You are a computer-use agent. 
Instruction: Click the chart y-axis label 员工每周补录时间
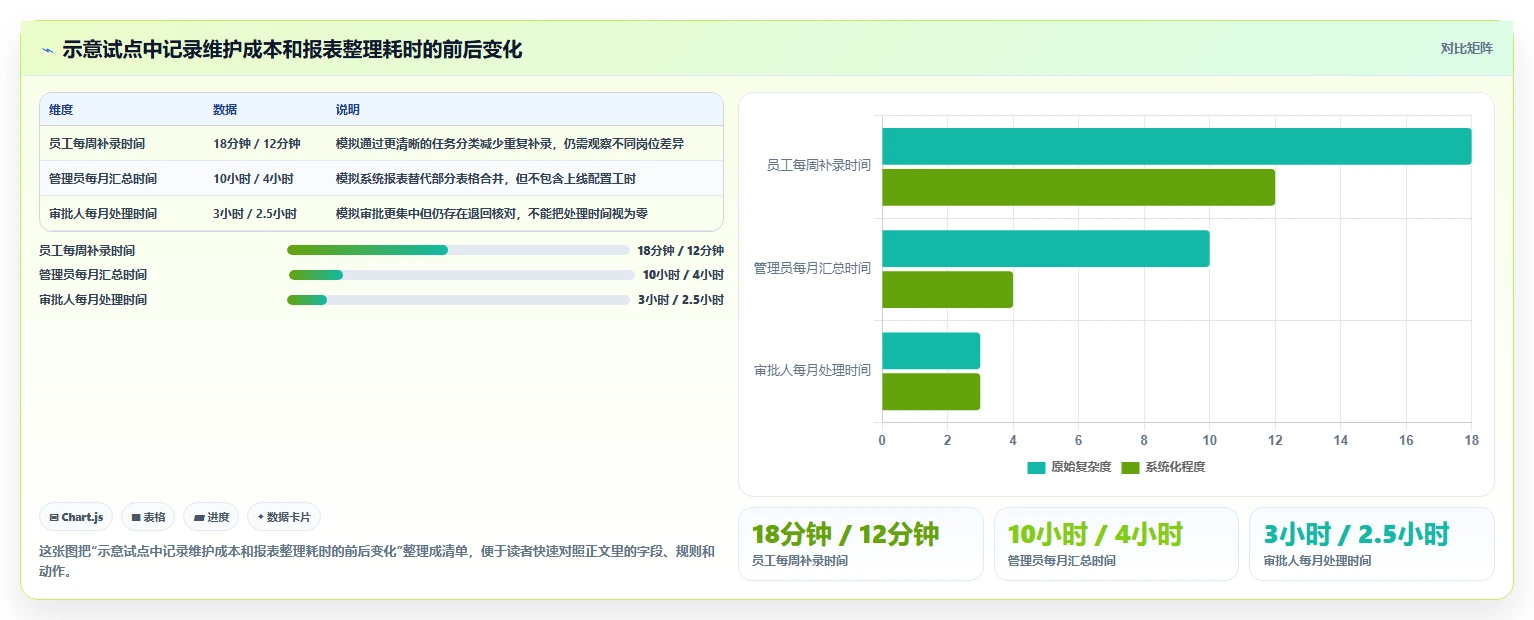819,166
